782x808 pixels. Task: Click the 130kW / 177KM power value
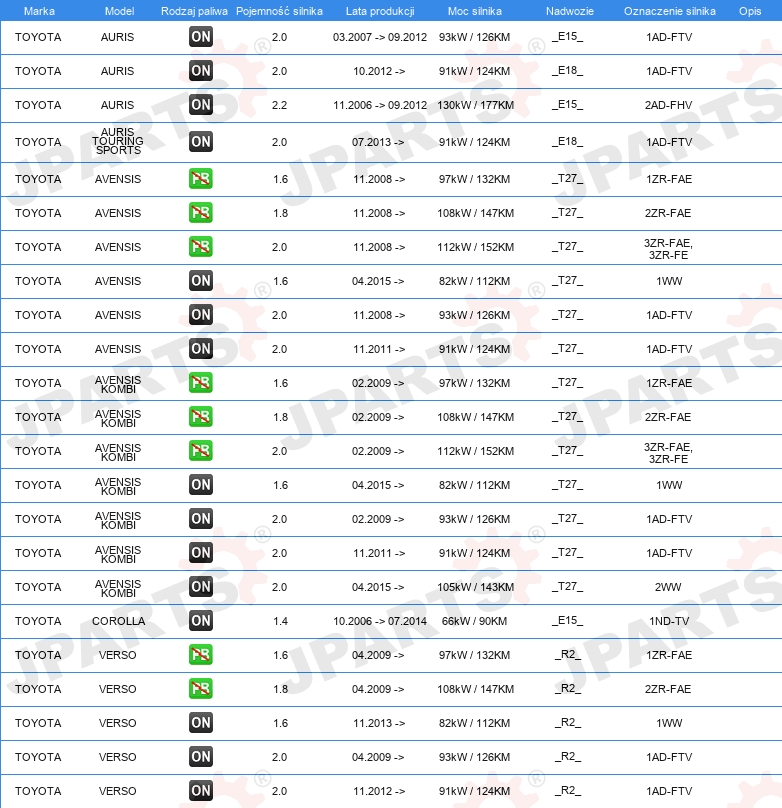[x=475, y=105]
